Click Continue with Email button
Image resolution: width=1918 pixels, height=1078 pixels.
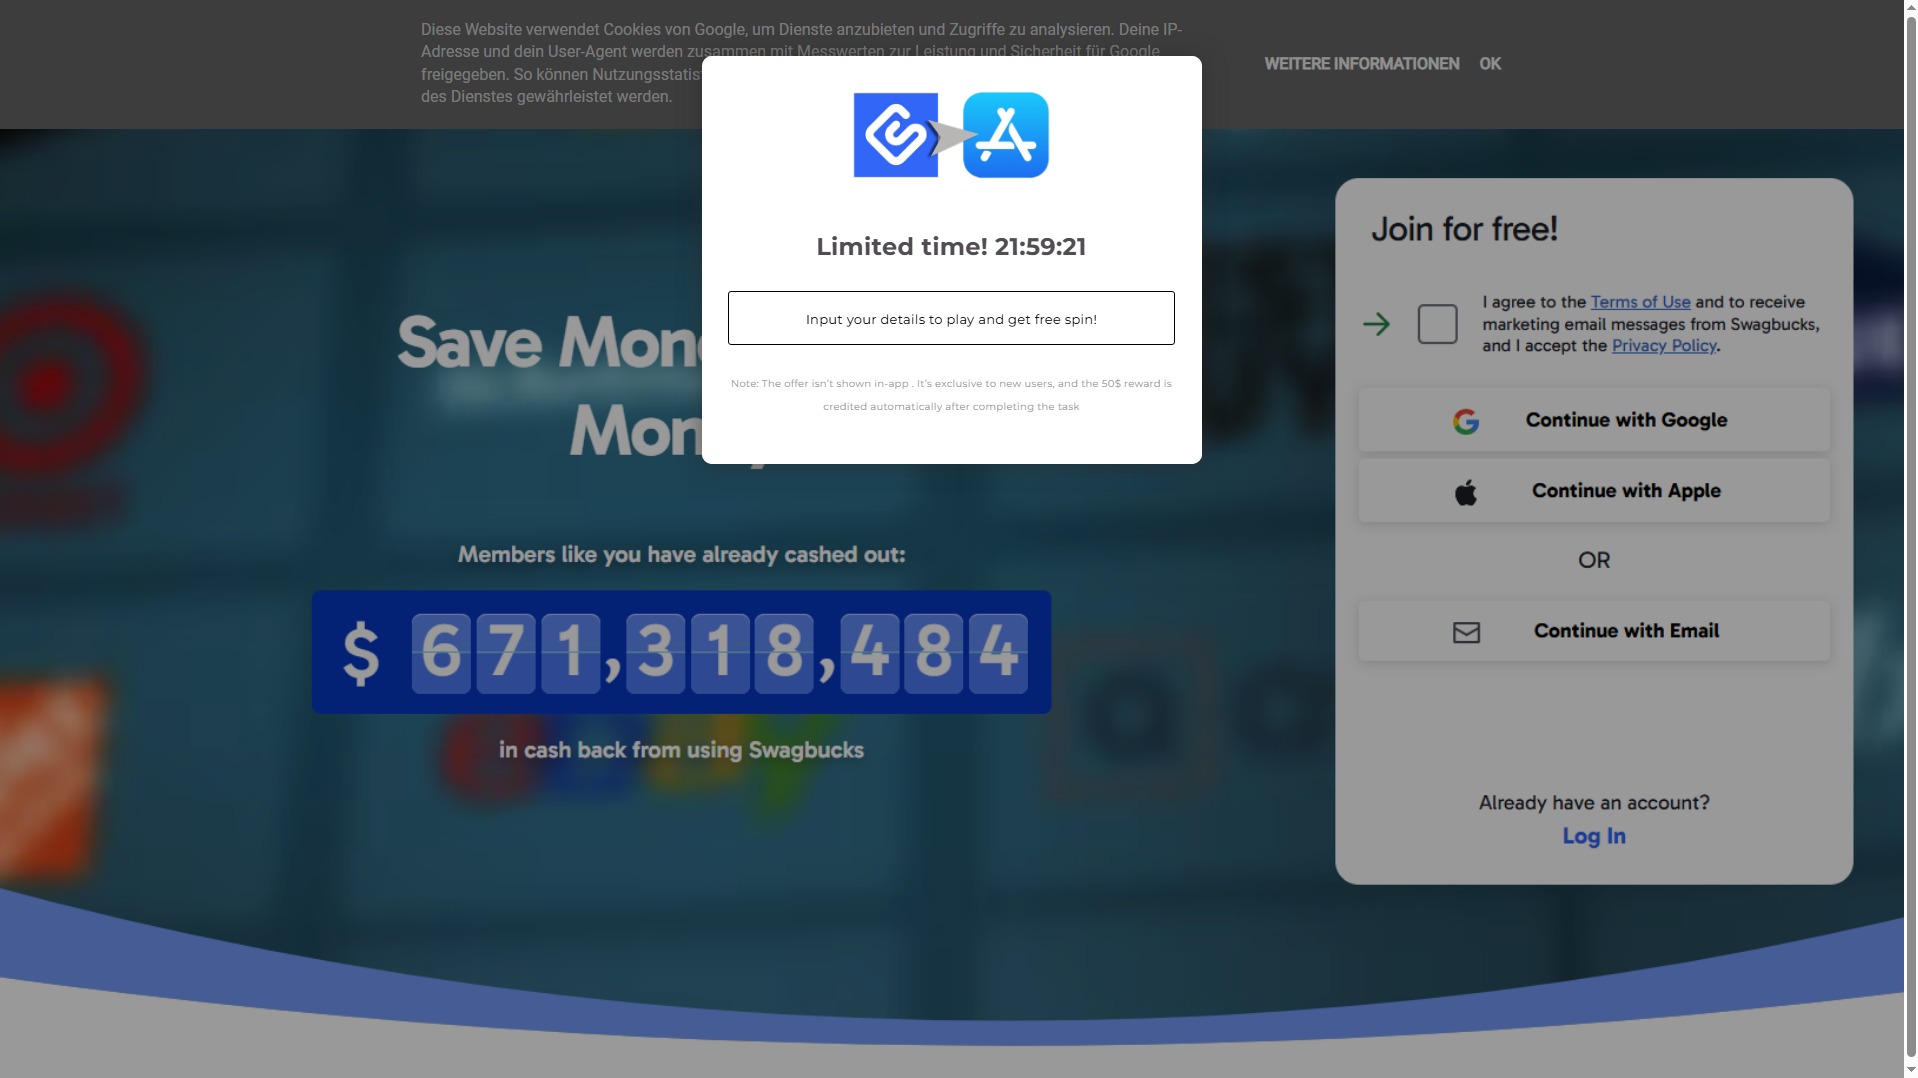click(x=1594, y=631)
